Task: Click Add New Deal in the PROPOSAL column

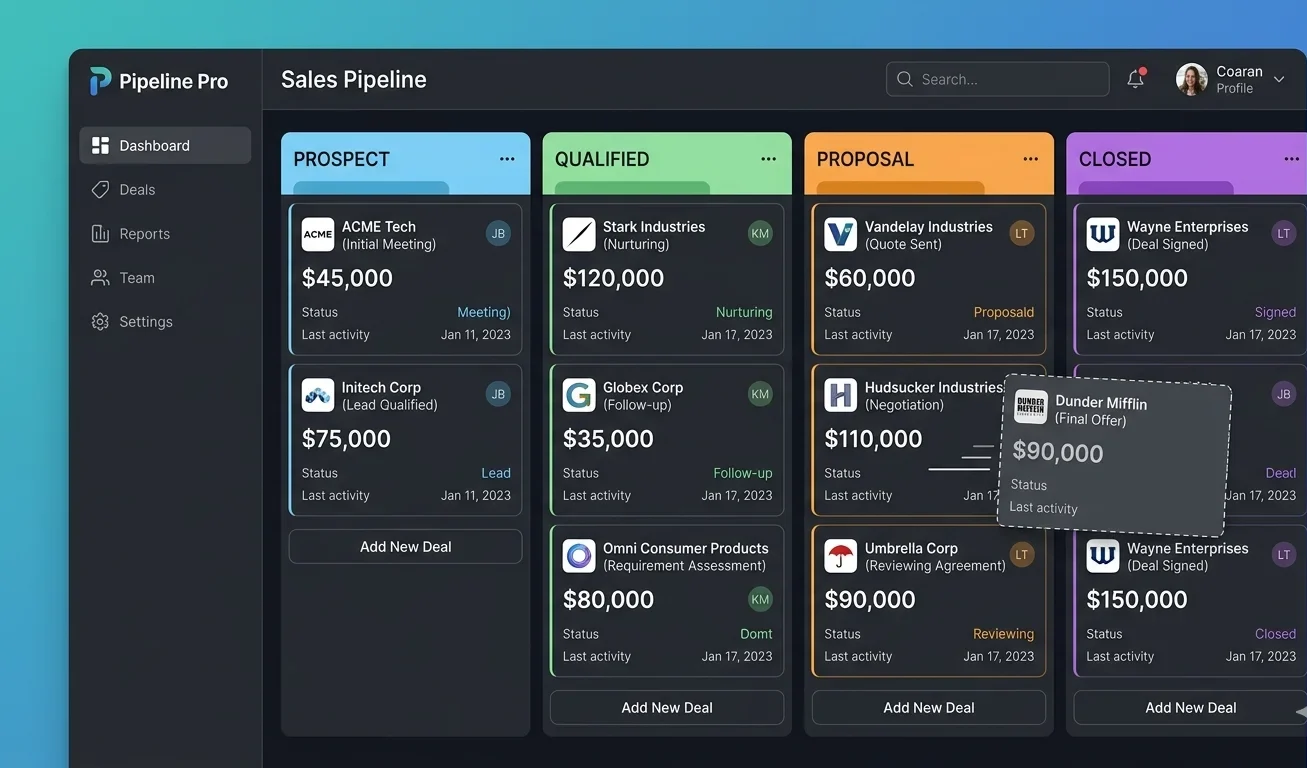Action: pyautogui.click(x=928, y=707)
